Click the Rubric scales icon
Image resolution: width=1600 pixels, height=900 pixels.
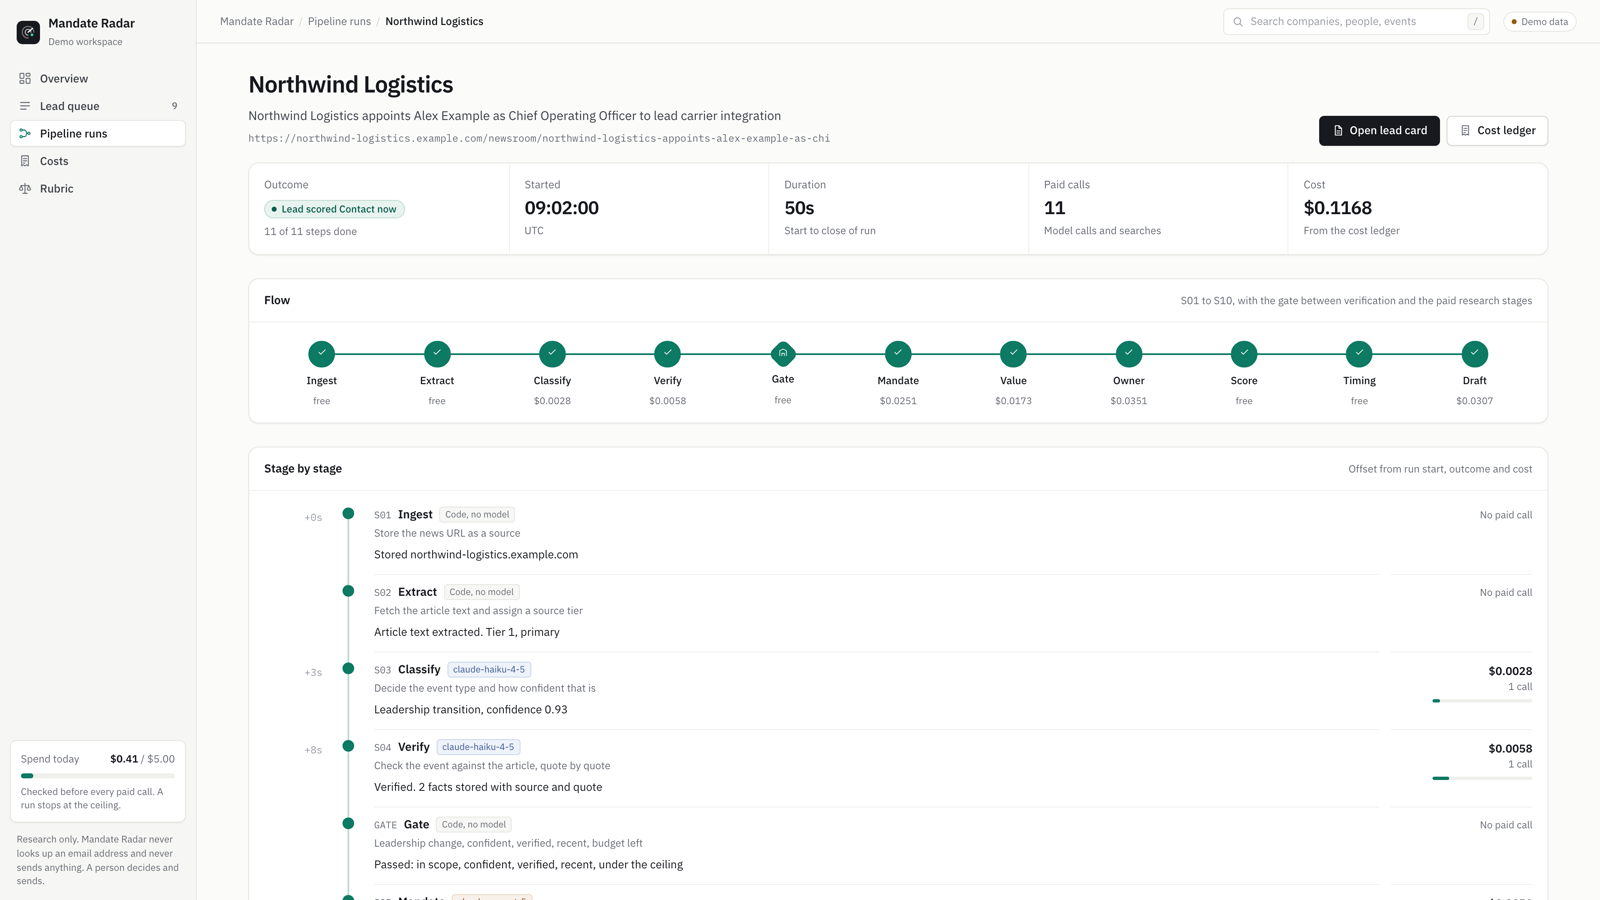pyautogui.click(x=25, y=188)
